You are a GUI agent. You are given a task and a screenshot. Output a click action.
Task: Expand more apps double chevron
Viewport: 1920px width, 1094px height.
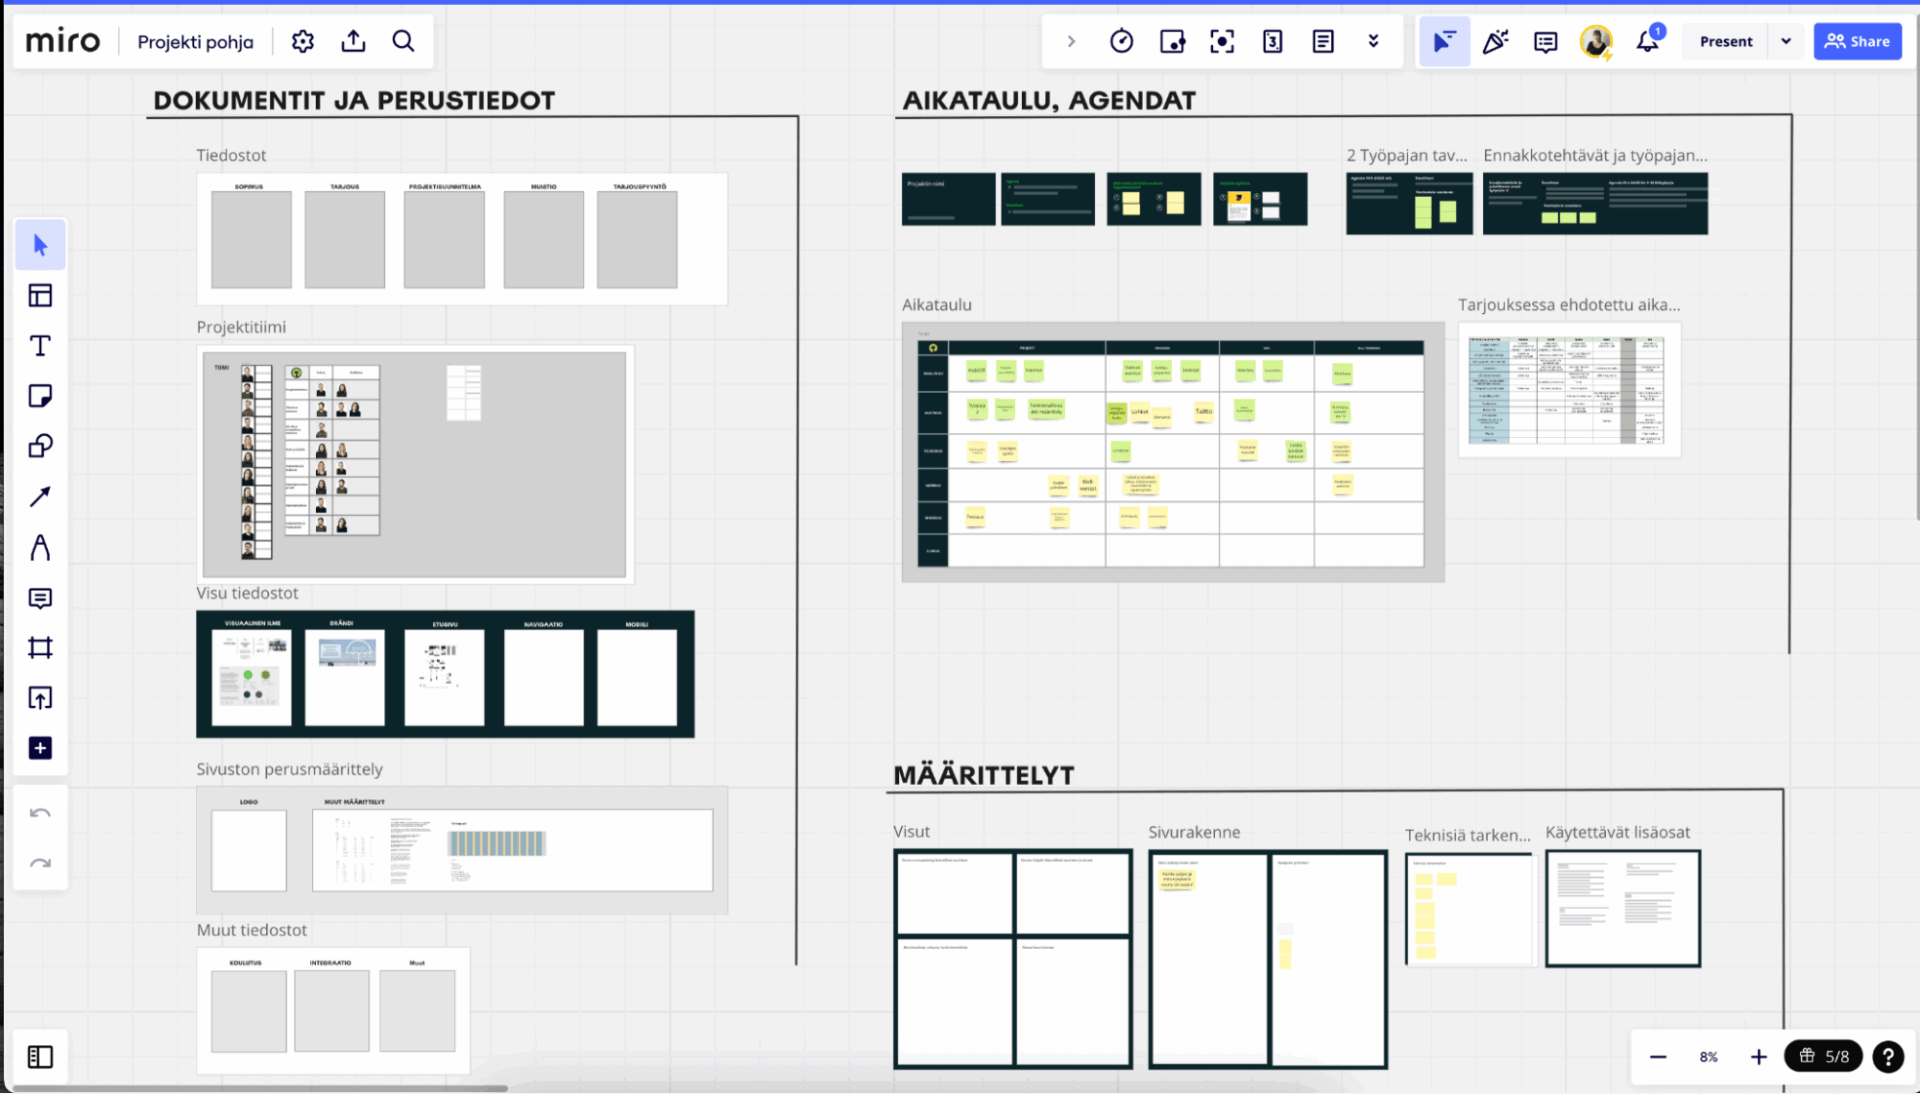[x=1373, y=41]
